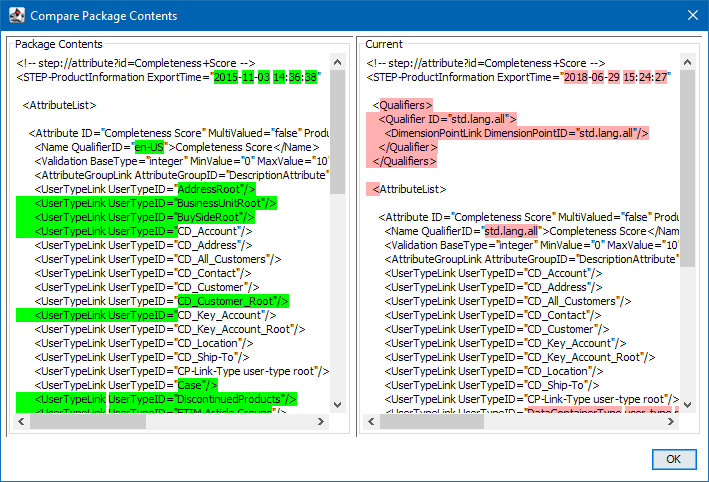The width and height of the screenshot is (709, 482).
Task: Click the Package Contents horizontal scrollbar thumb
Action: click(x=88, y=421)
